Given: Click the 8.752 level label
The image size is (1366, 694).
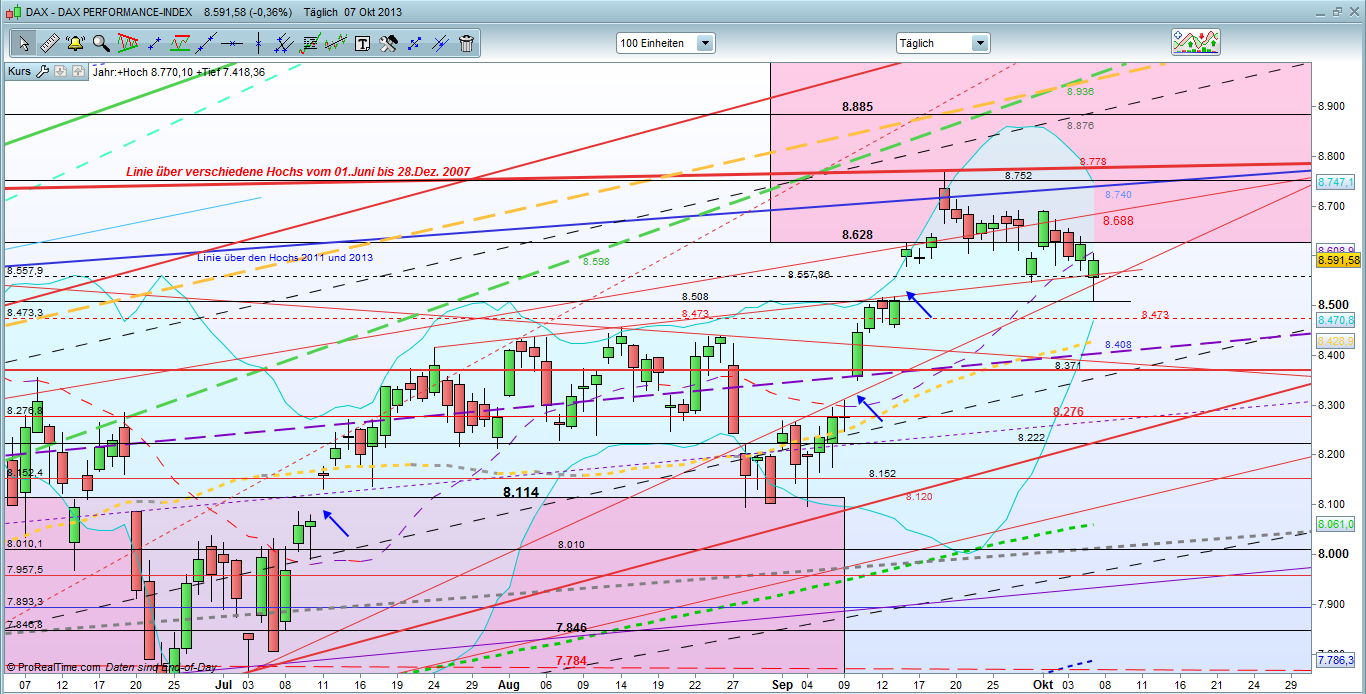Looking at the screenshot, I should [x=1018, y=174].
